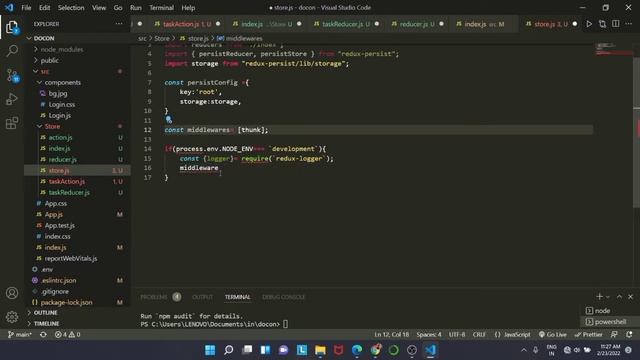Click the code minimap
640x360 pixels.
click(x=613, y=49)
